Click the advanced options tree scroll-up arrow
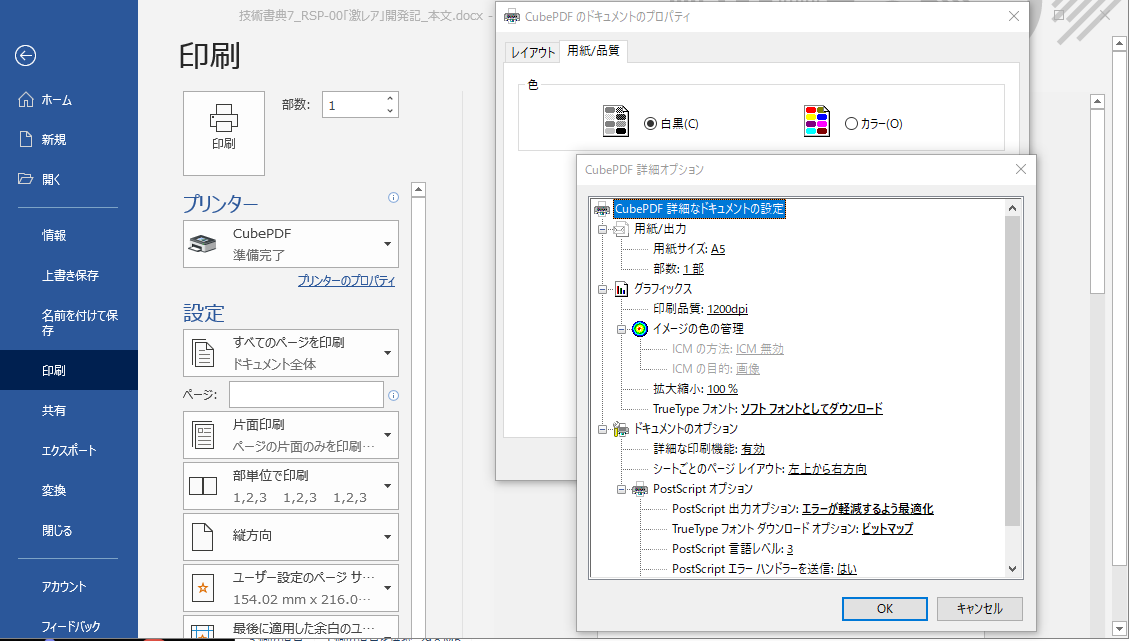Viewport: 1129px width, 641px height. click(x=1012, y=208)
